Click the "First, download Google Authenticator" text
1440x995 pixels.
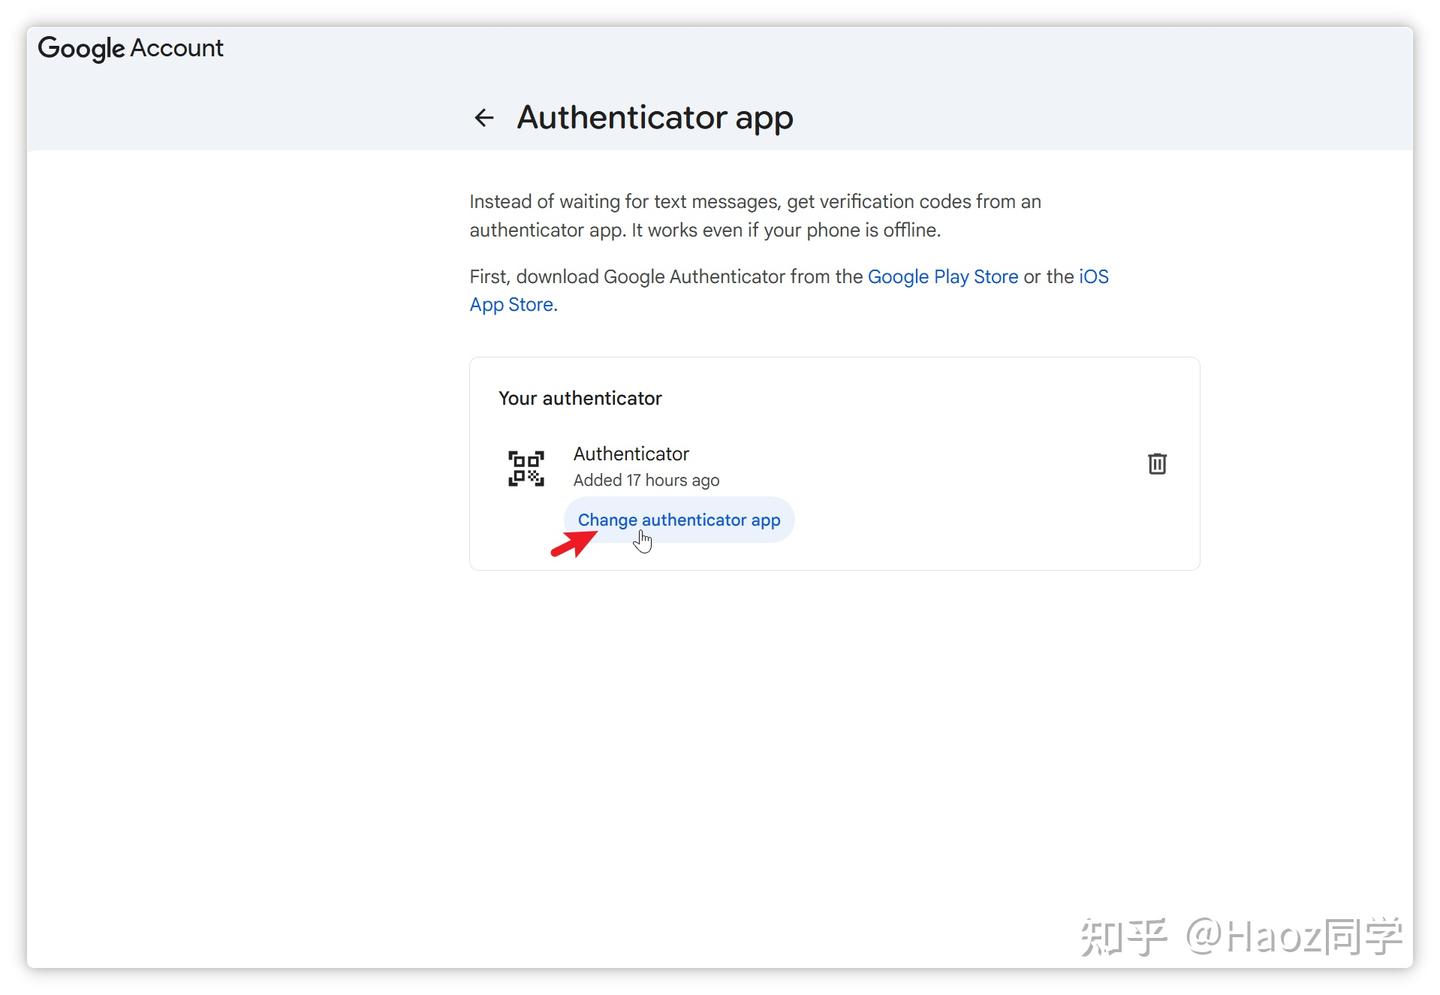click(666, 277)
